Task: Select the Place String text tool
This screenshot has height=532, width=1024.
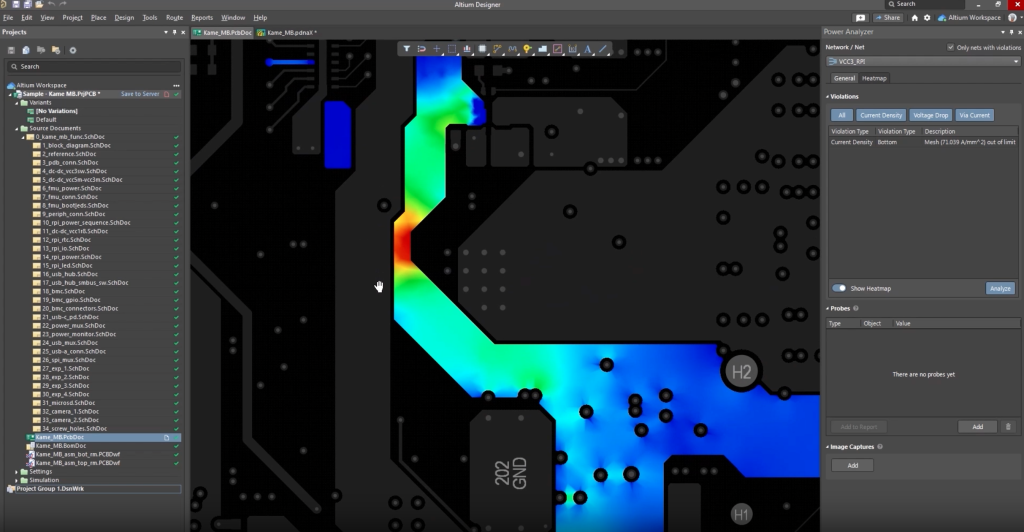Action: [588, 48]
